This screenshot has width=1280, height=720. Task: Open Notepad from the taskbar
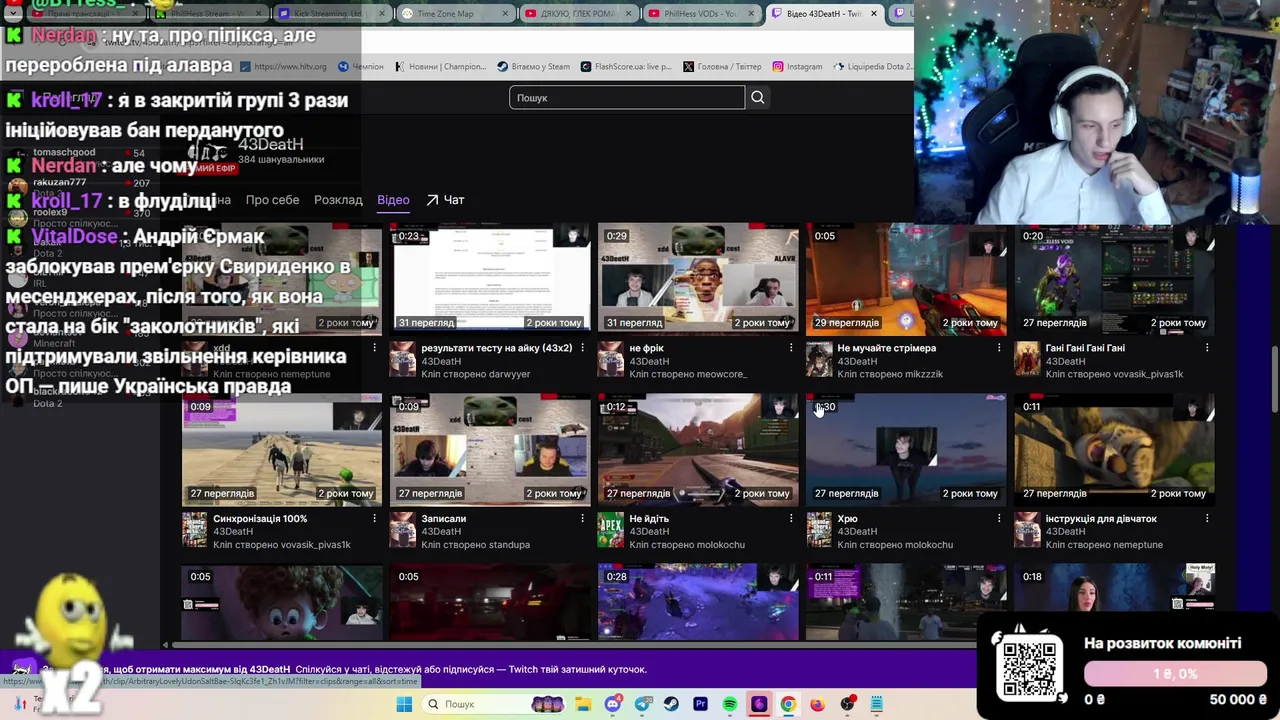pyautogui.click(x=876, y=704)
